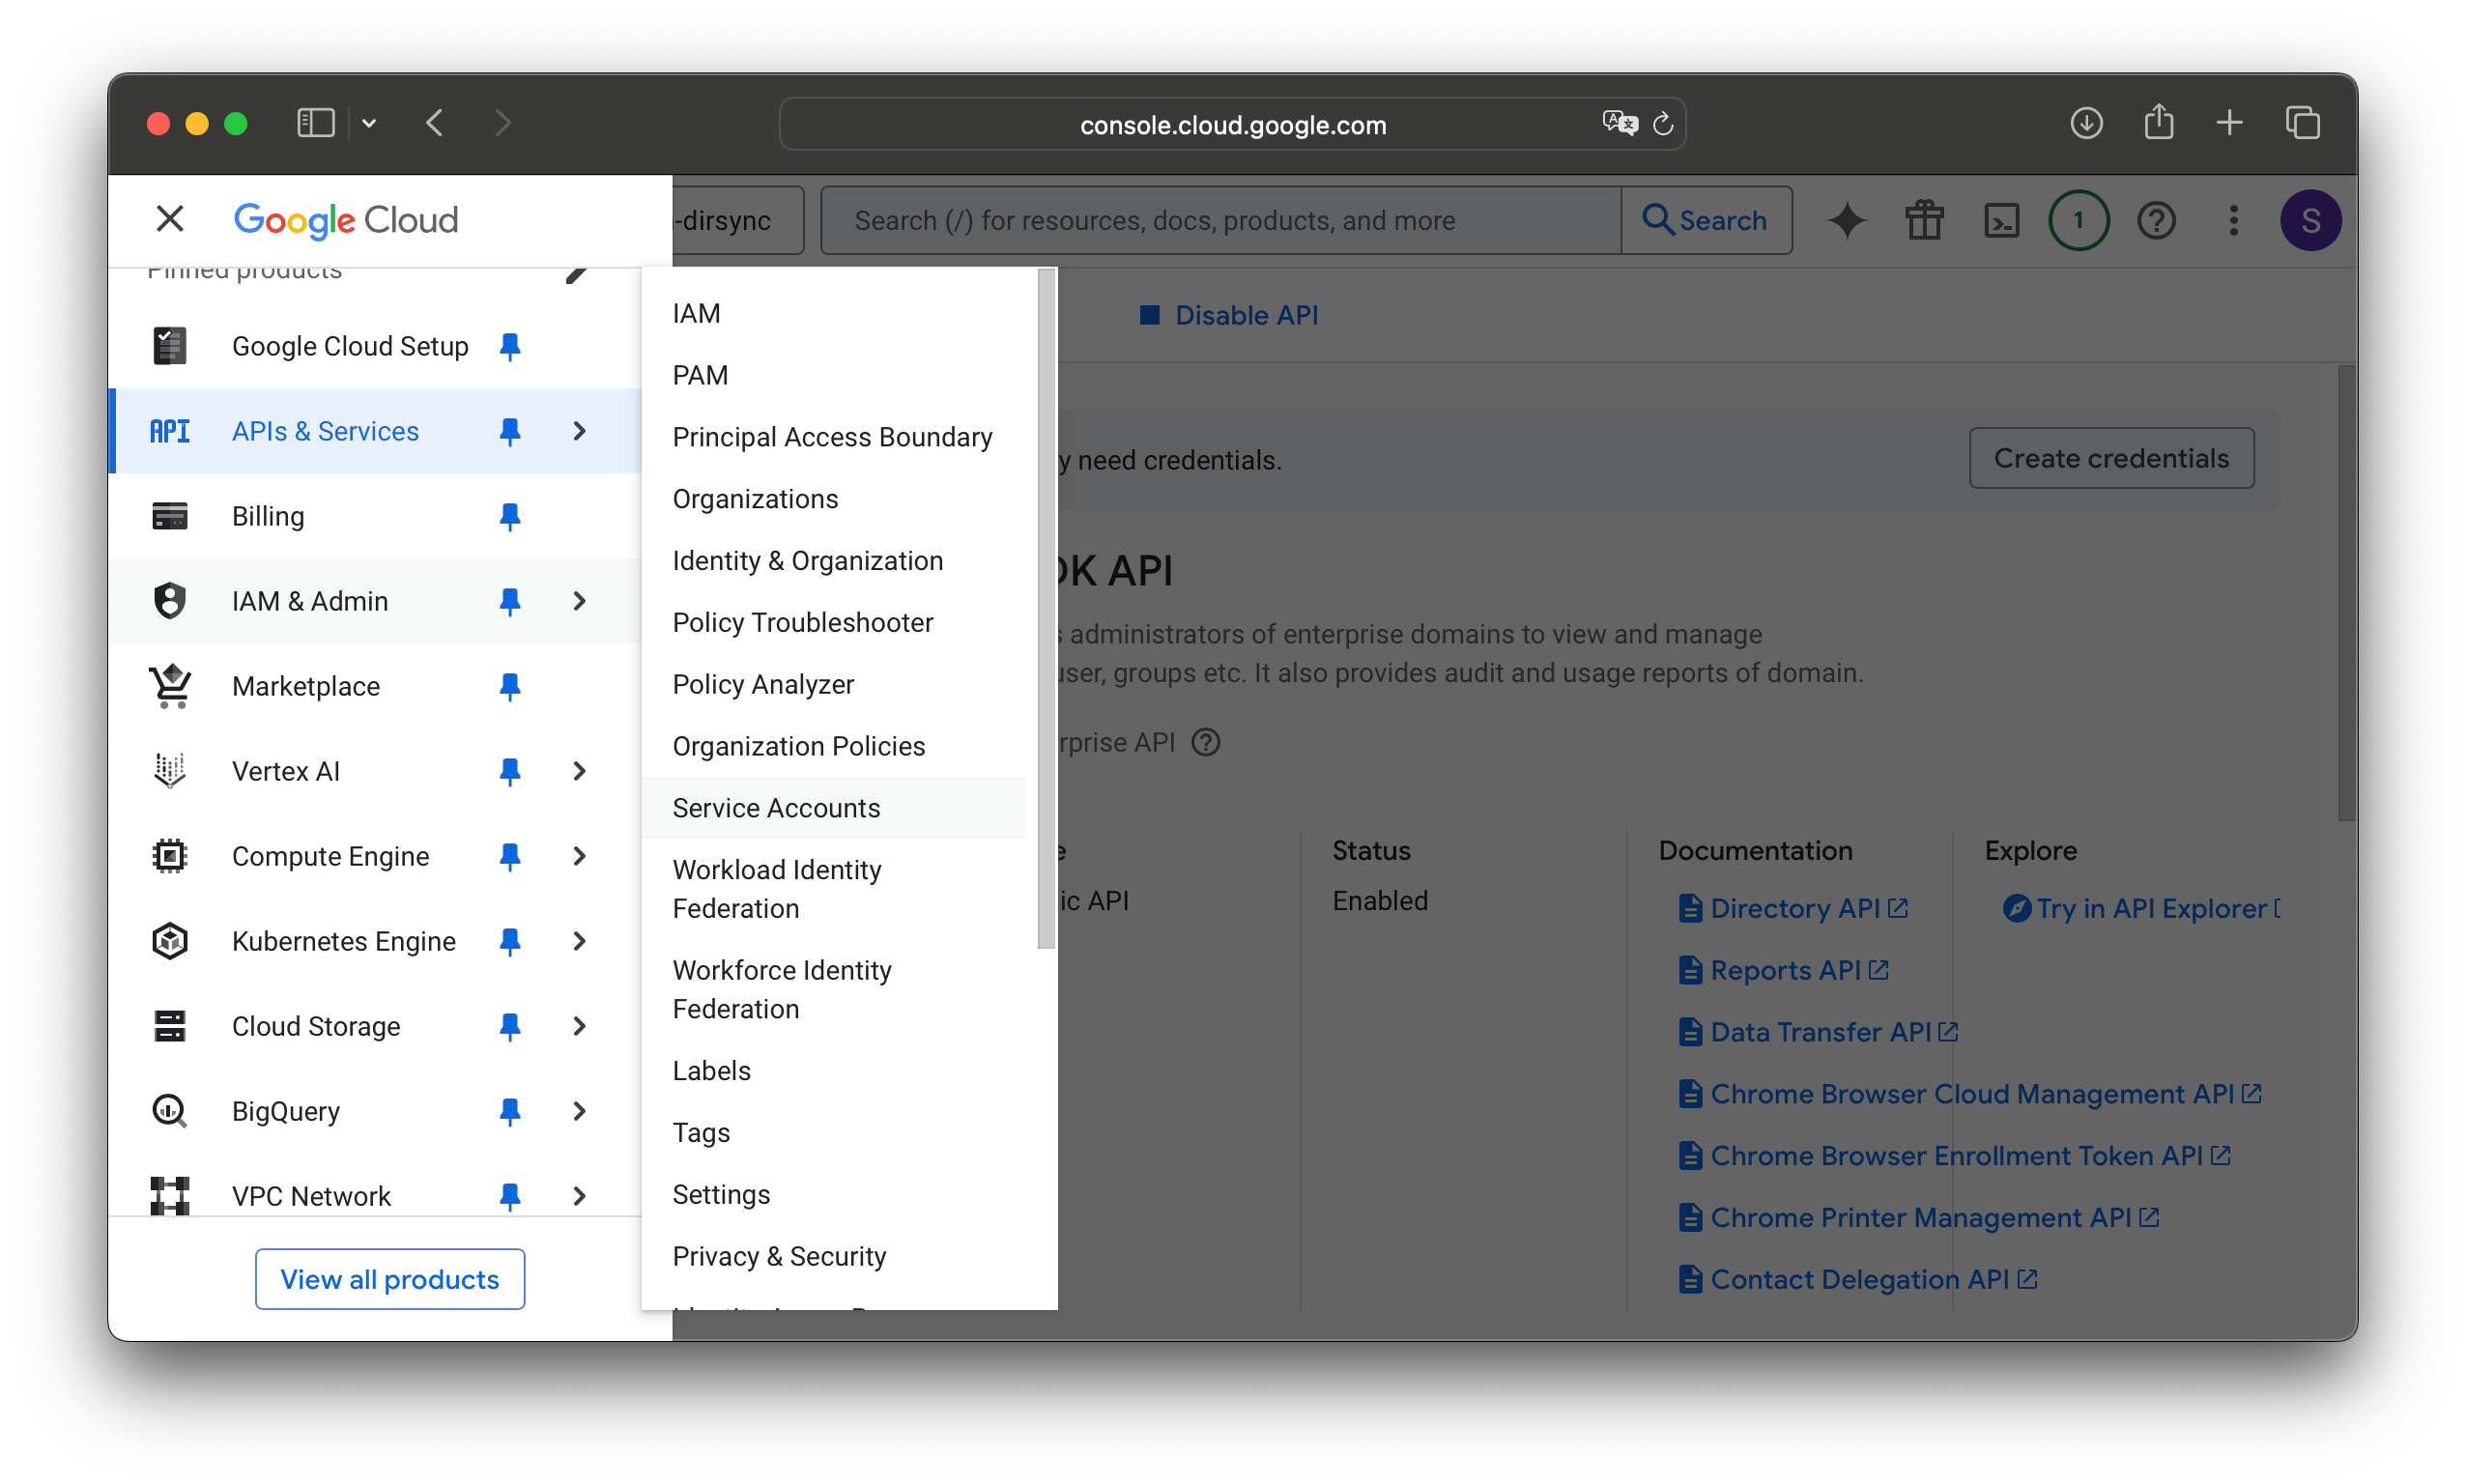This screenshot has height=1484, width=2466.
Task: Click the Kubernetes Engine icon
Action: tap(169, 941)
